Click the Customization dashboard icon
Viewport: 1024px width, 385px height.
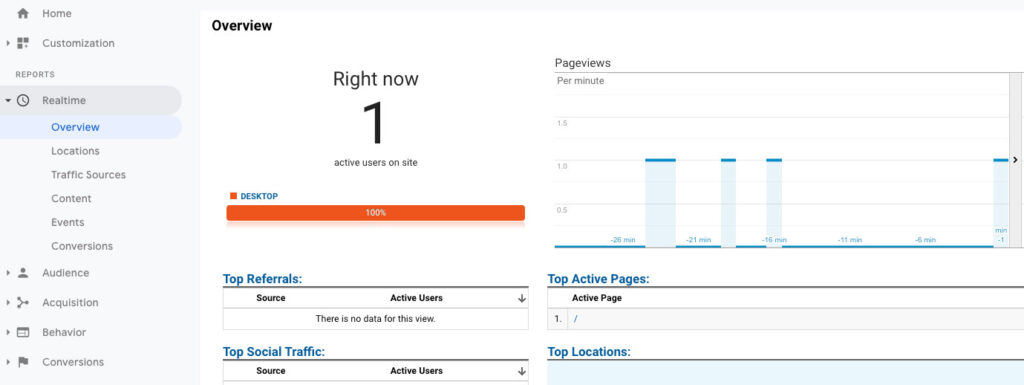coord(23,43)
